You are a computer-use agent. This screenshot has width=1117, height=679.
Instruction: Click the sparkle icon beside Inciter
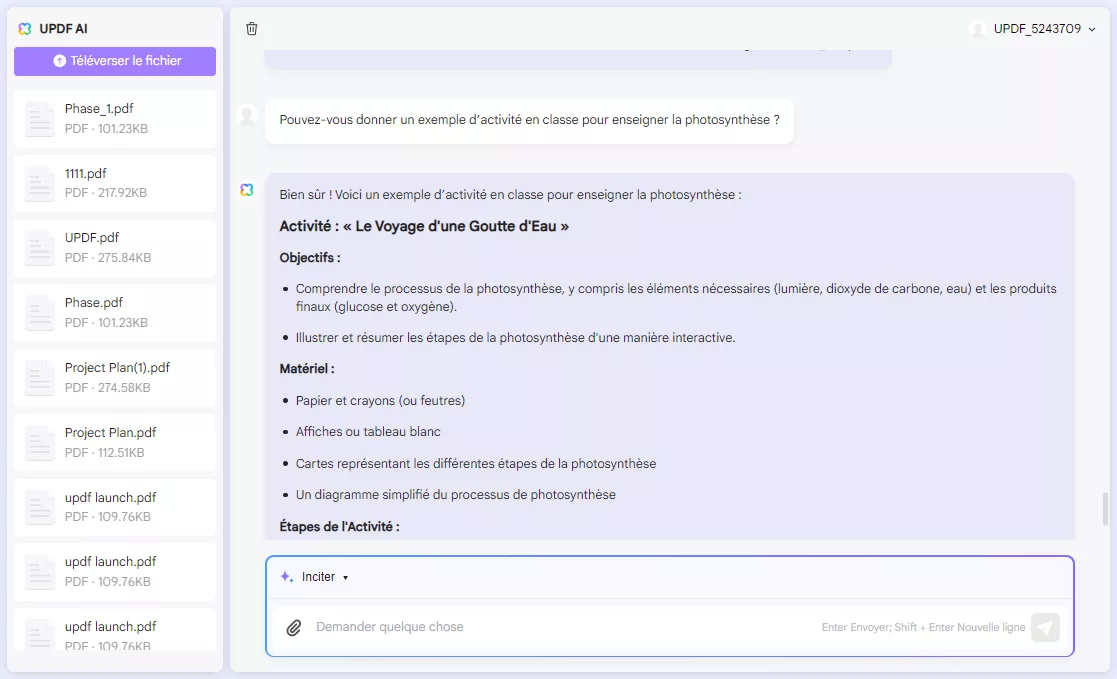pyautogui.click(x=285, y=576)
